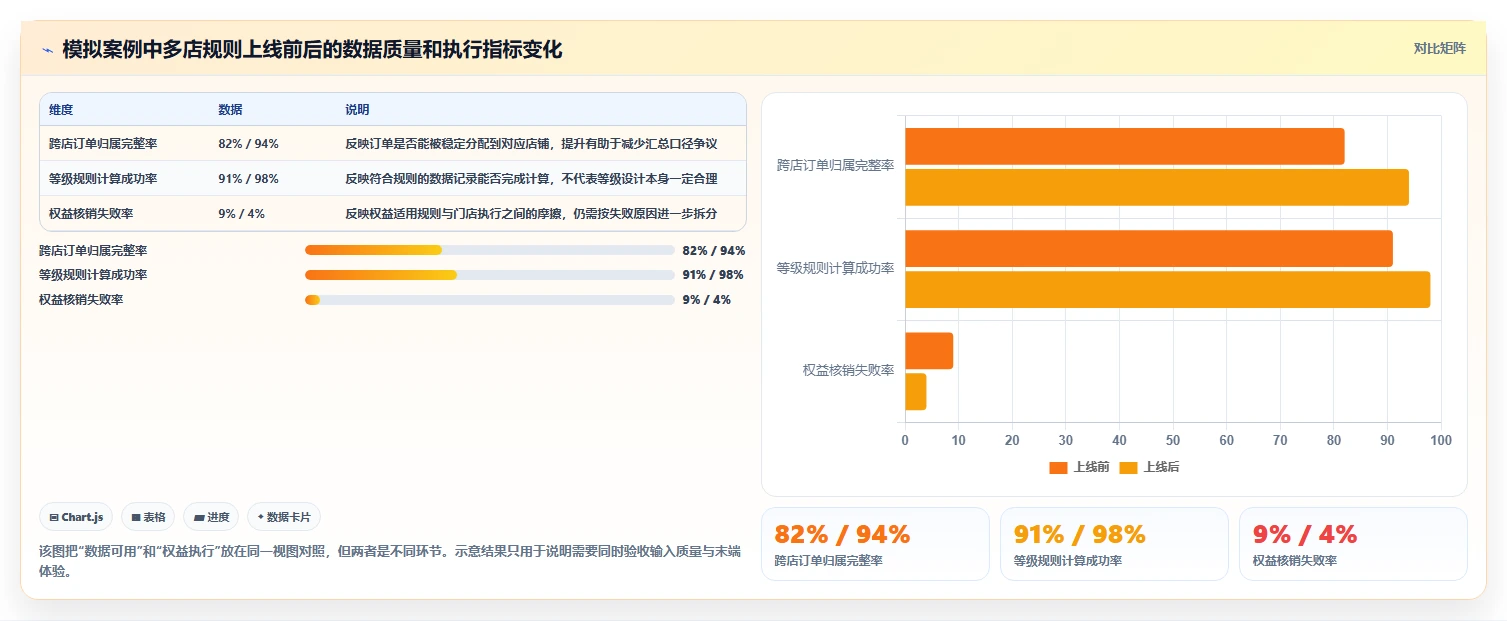The image size is (1507, 621).
Task: Click chart y-axis label 跨店订单归属完整率
Action: click(x=836, y=166)
